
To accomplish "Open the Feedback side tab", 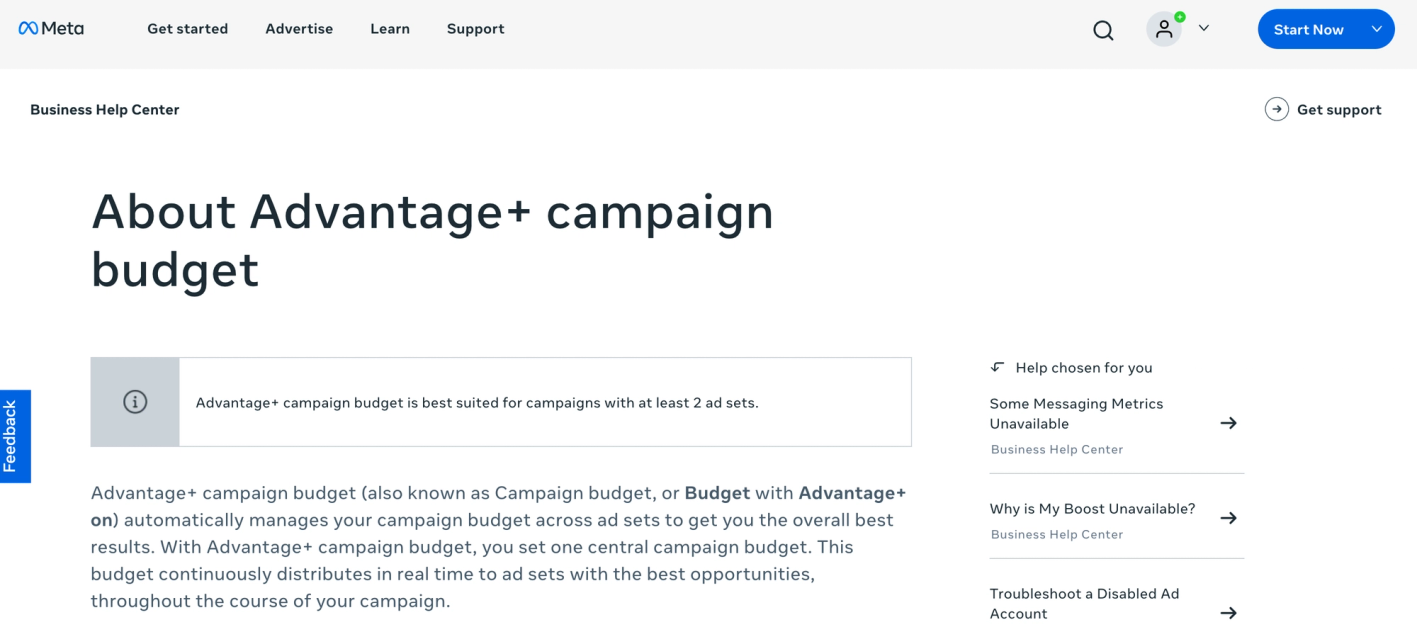I will point(15,436).
